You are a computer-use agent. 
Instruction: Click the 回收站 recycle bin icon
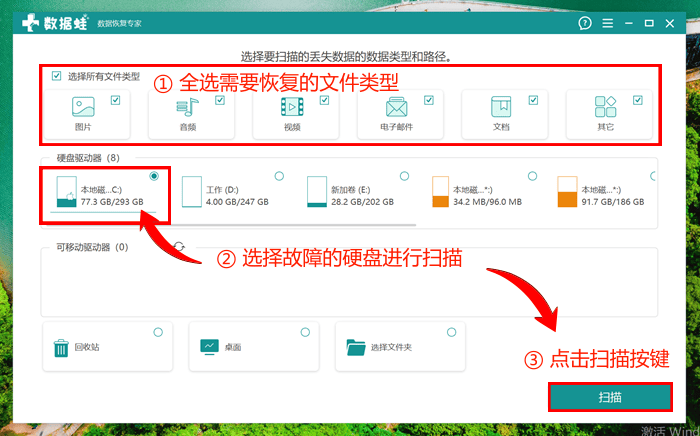click(x=61, y=347)
